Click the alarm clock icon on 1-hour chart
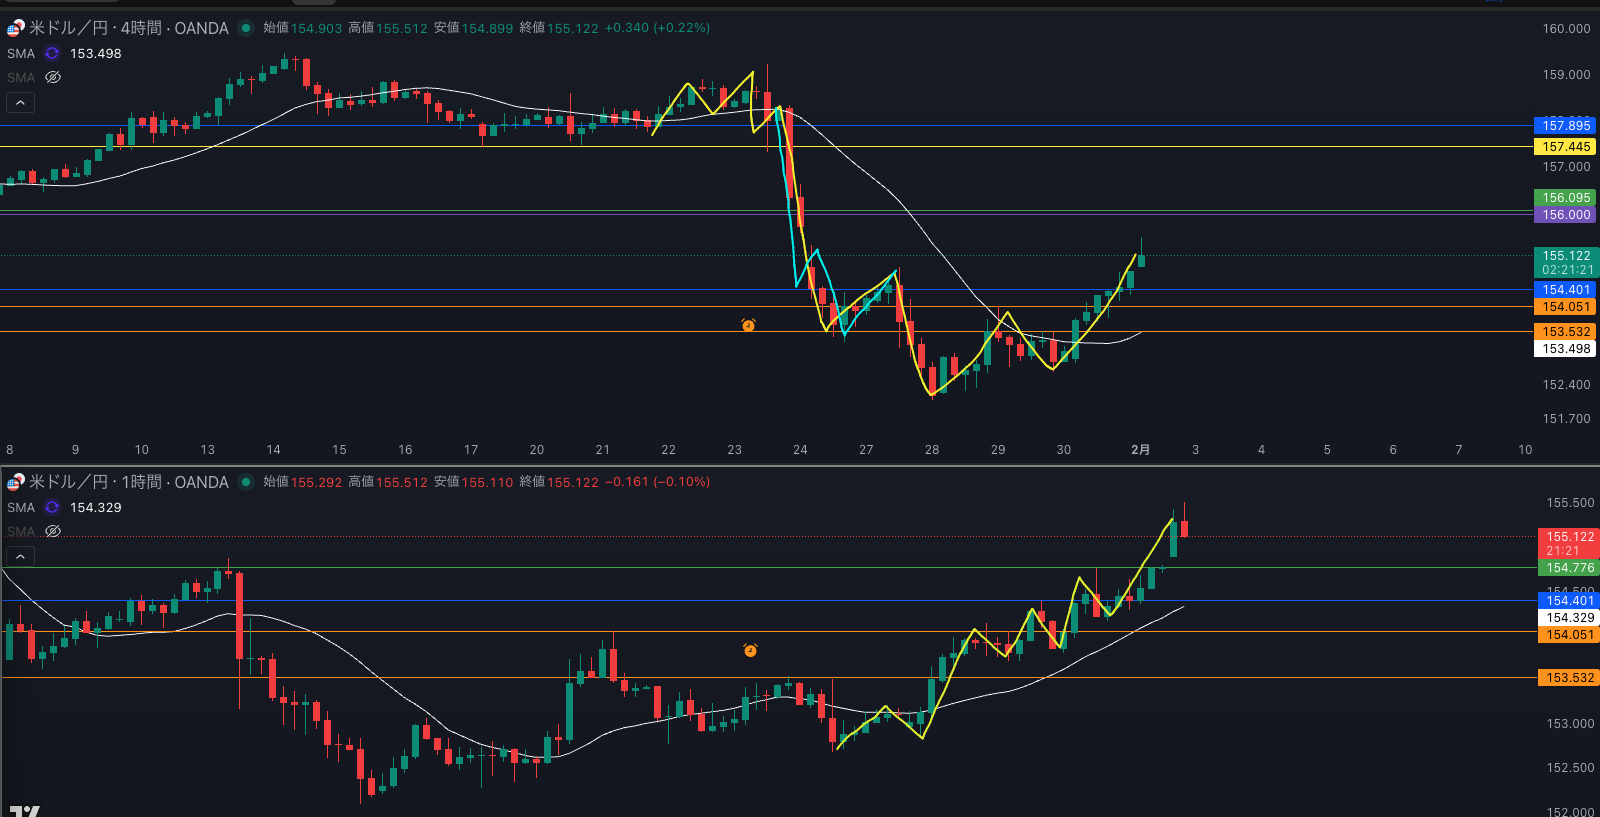 (750, 650)
